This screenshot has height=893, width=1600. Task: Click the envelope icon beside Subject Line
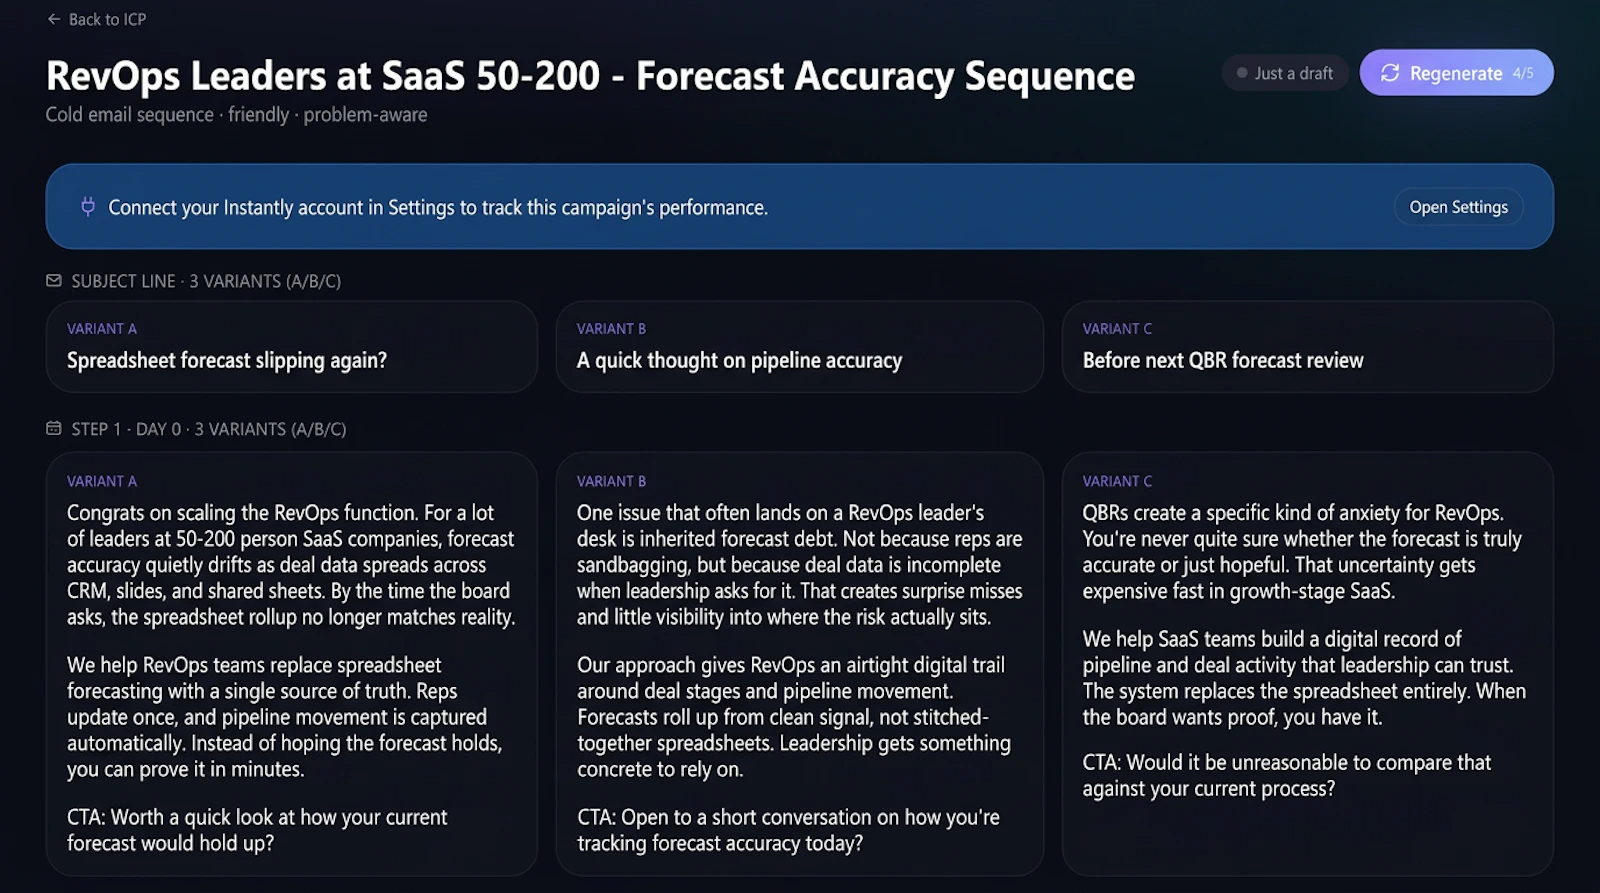point(54,281)
